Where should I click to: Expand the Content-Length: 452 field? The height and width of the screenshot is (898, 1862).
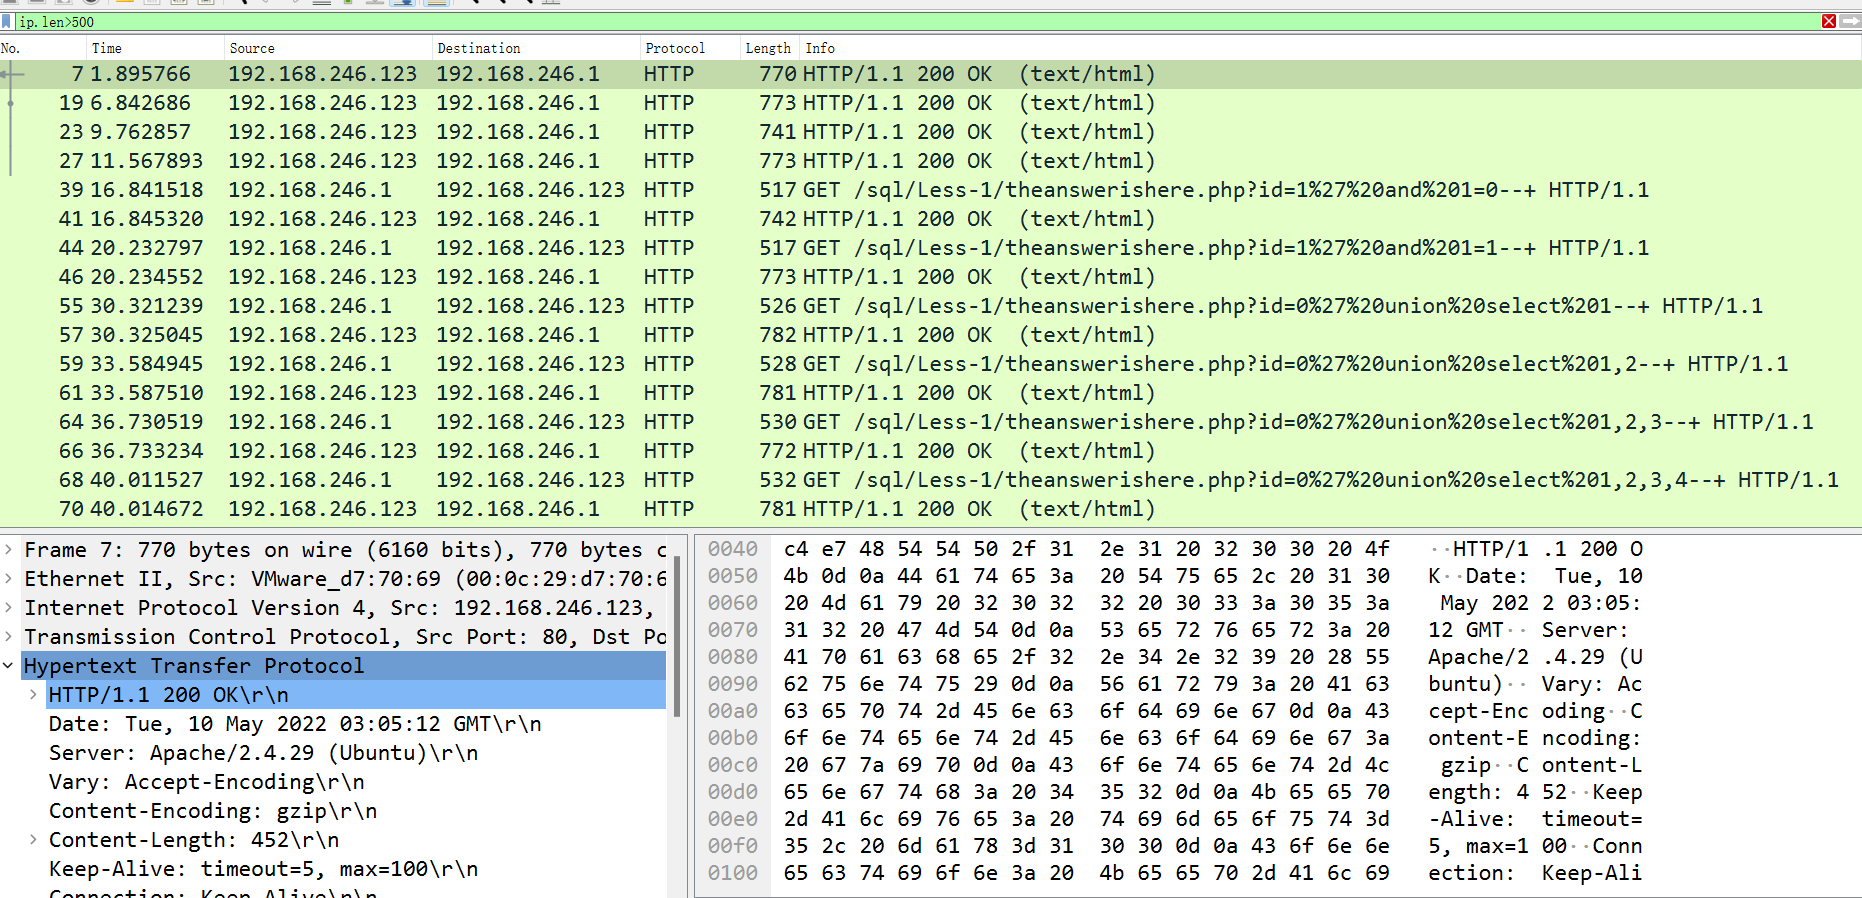33,840
